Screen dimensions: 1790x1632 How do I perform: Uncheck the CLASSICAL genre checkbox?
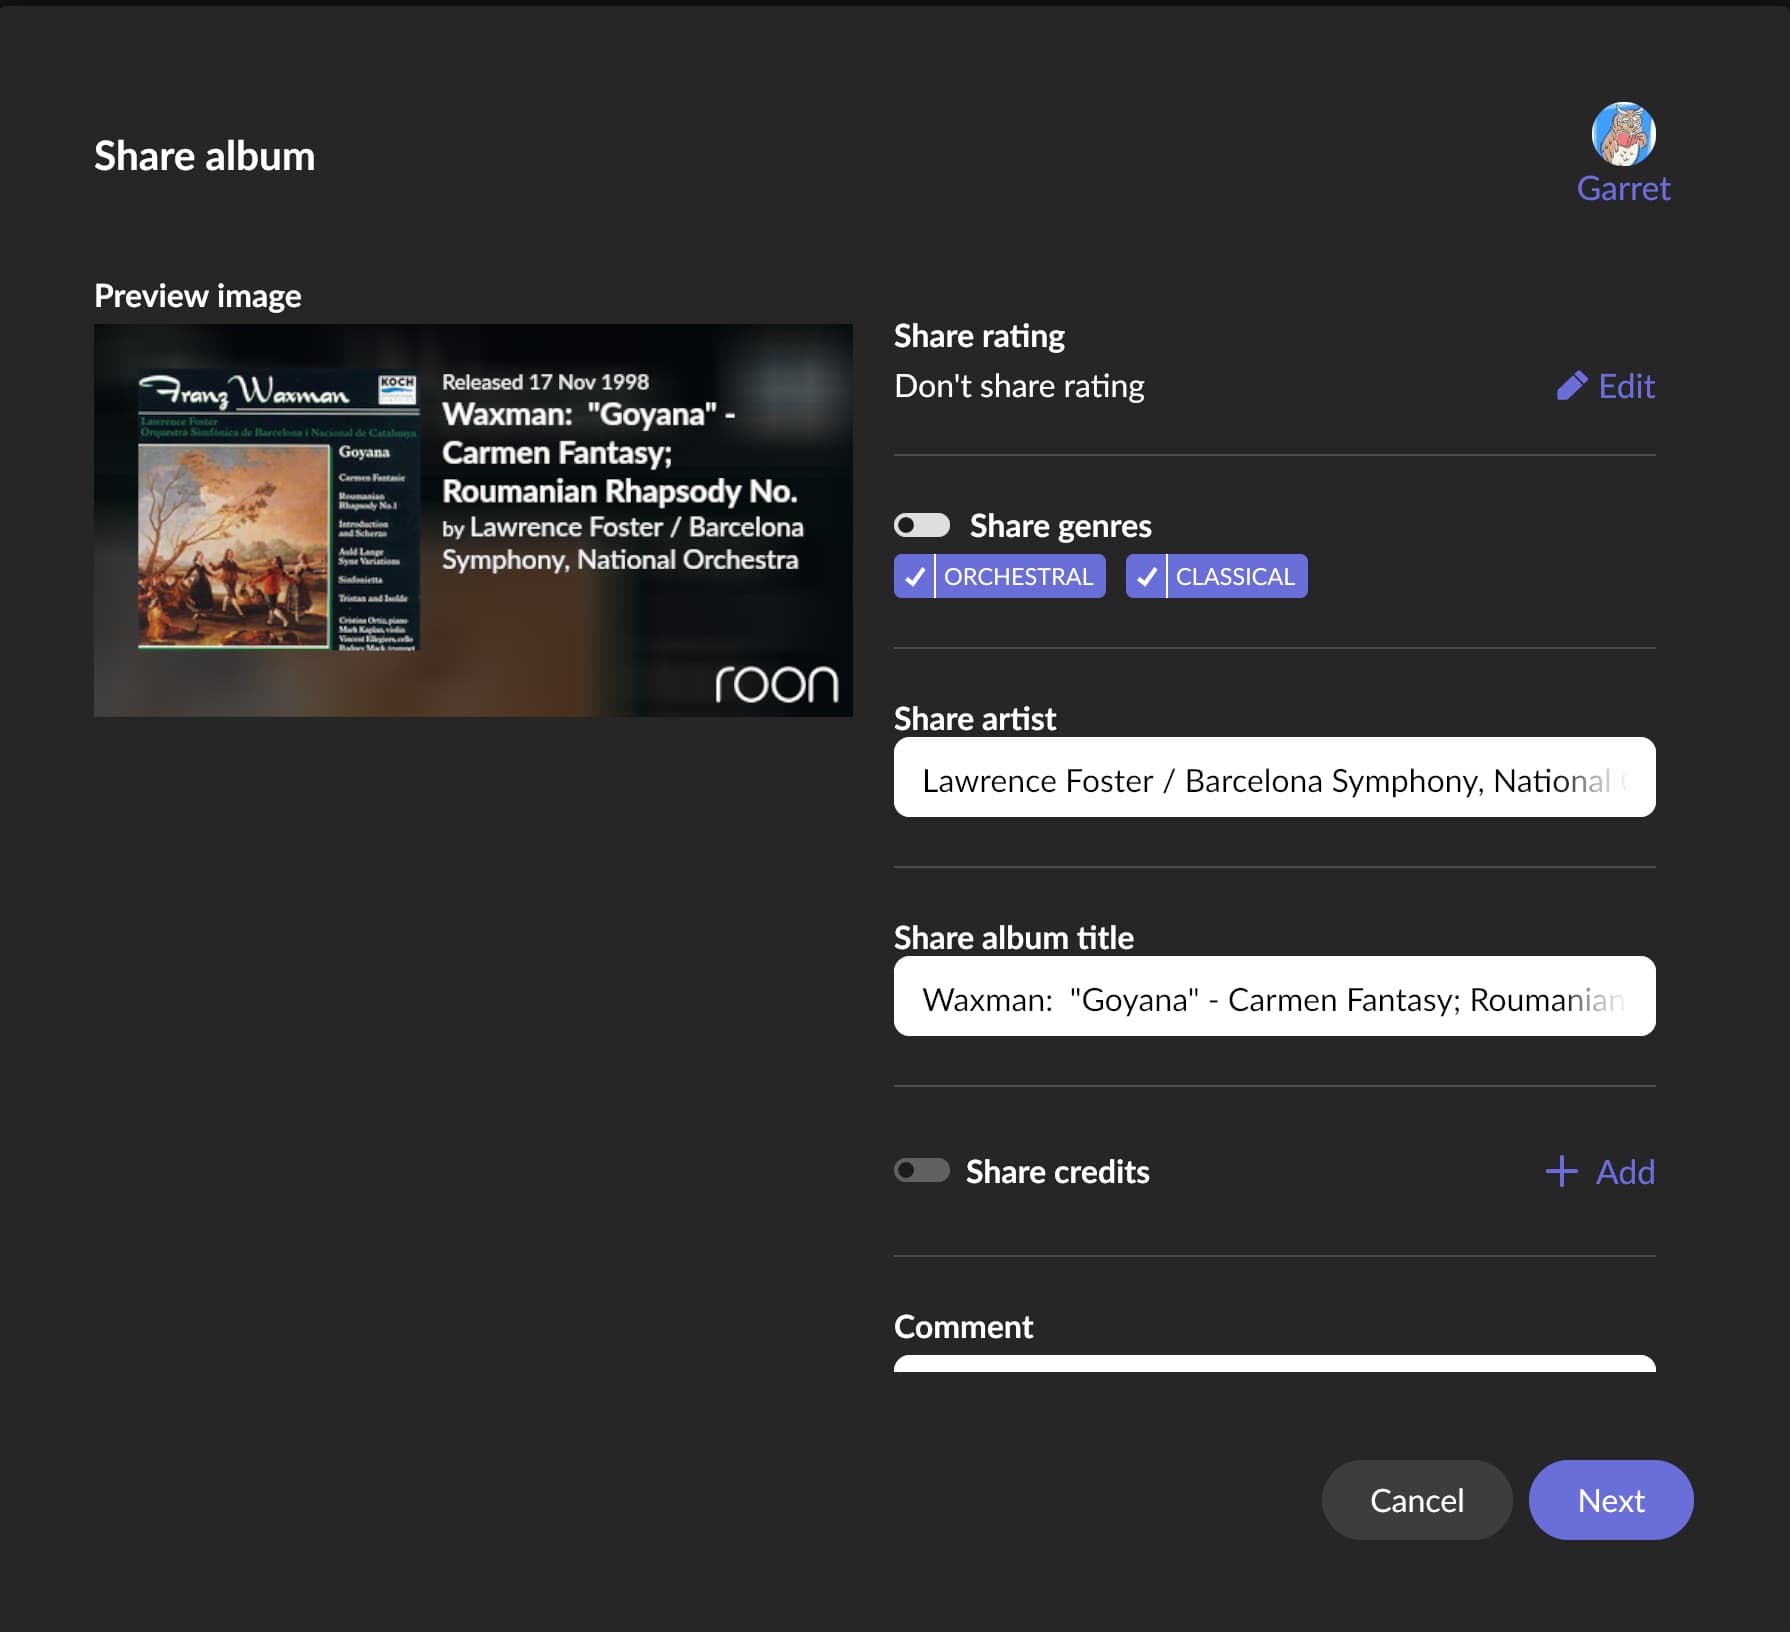(1146, 576)
